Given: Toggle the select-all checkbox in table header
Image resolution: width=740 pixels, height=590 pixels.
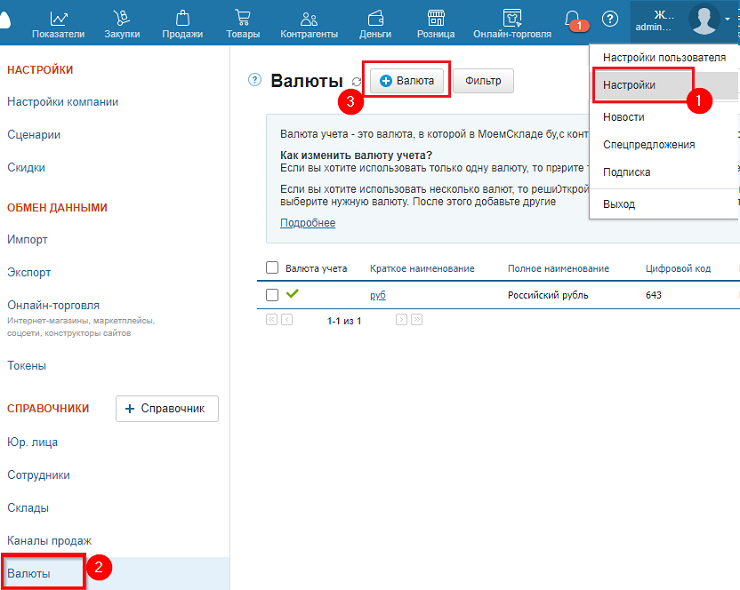Looking at the screenshot, I should 272,268.
